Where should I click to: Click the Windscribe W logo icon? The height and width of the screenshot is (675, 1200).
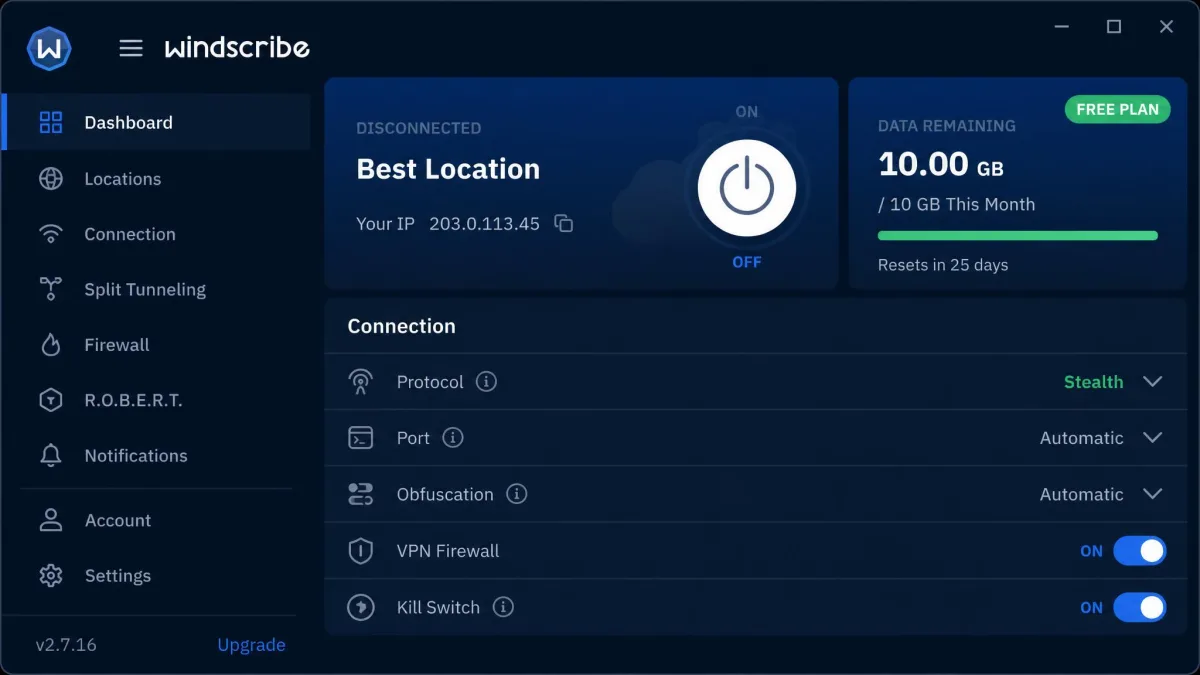(49, 47)
